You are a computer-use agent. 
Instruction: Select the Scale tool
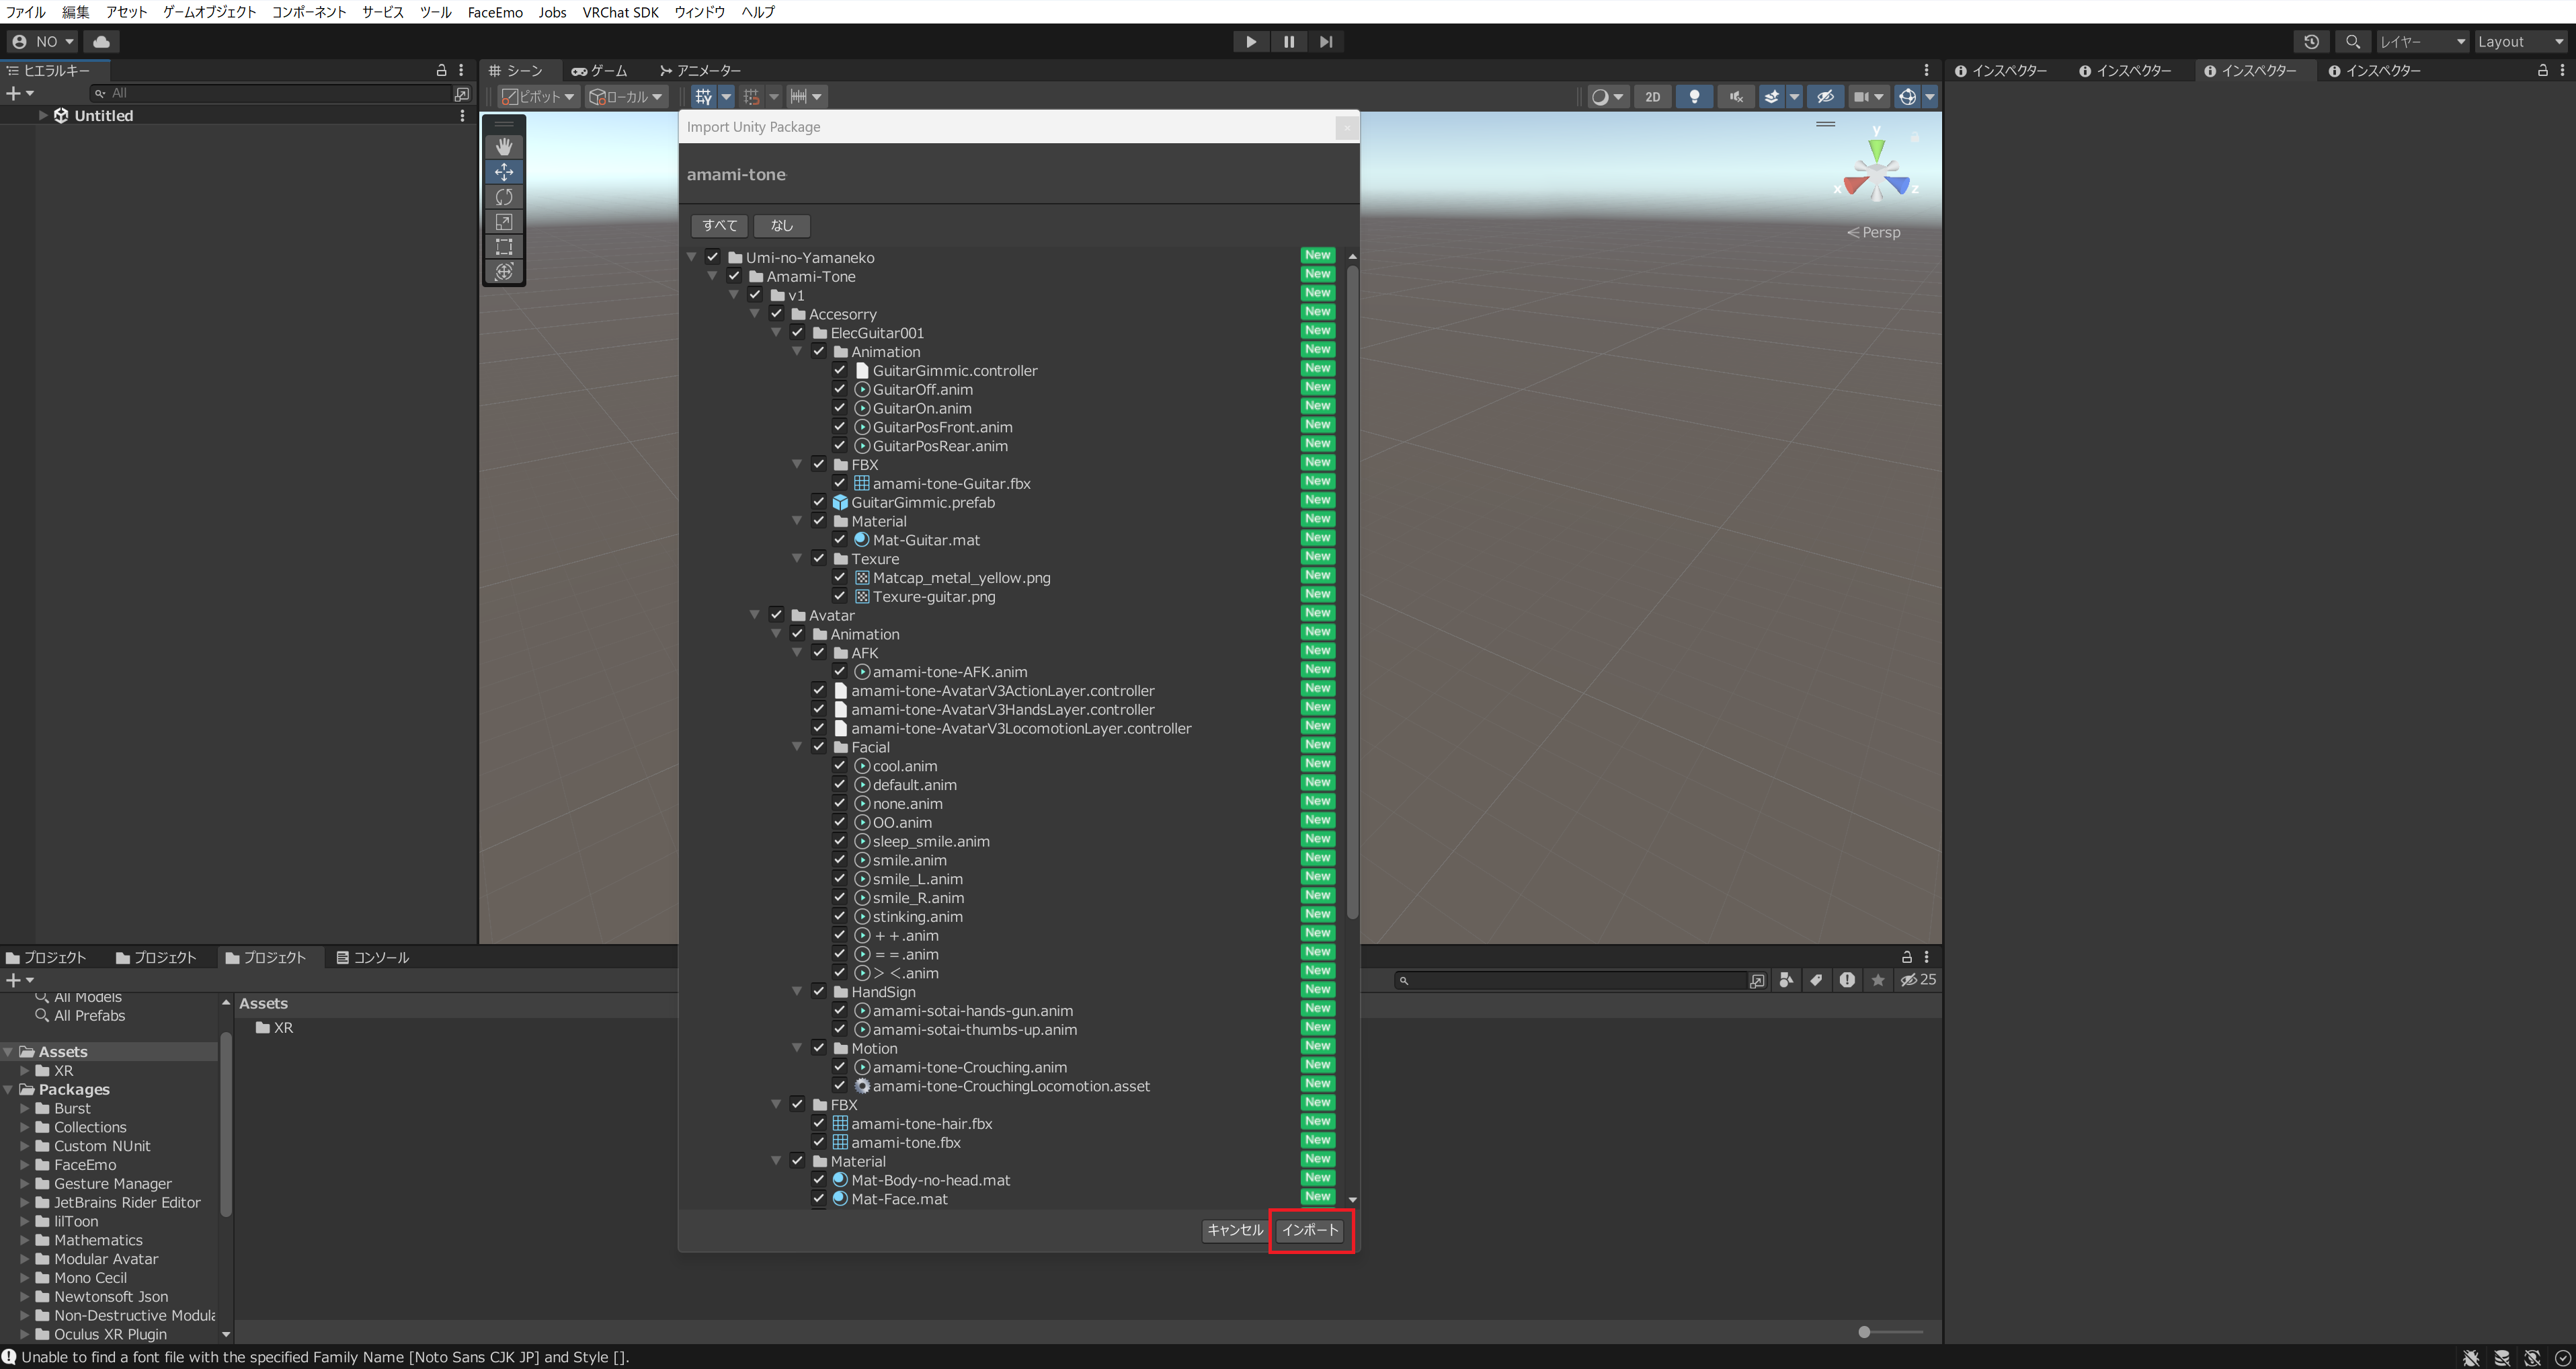coord(504,222)
